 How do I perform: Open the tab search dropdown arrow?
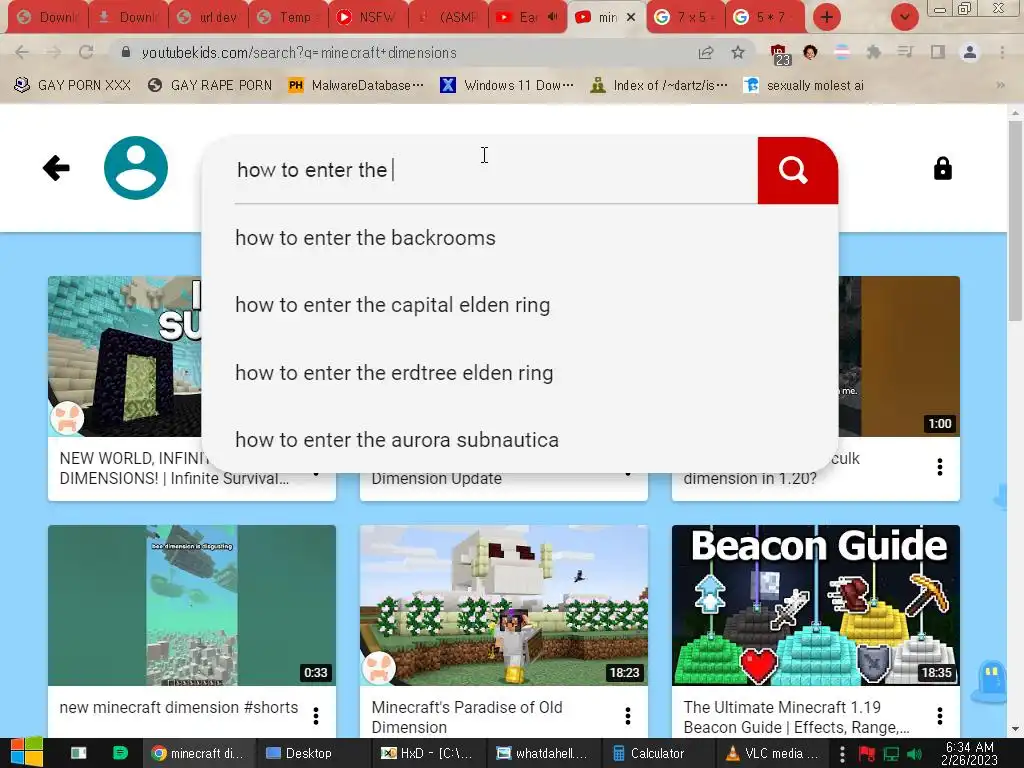pos(904,17)
